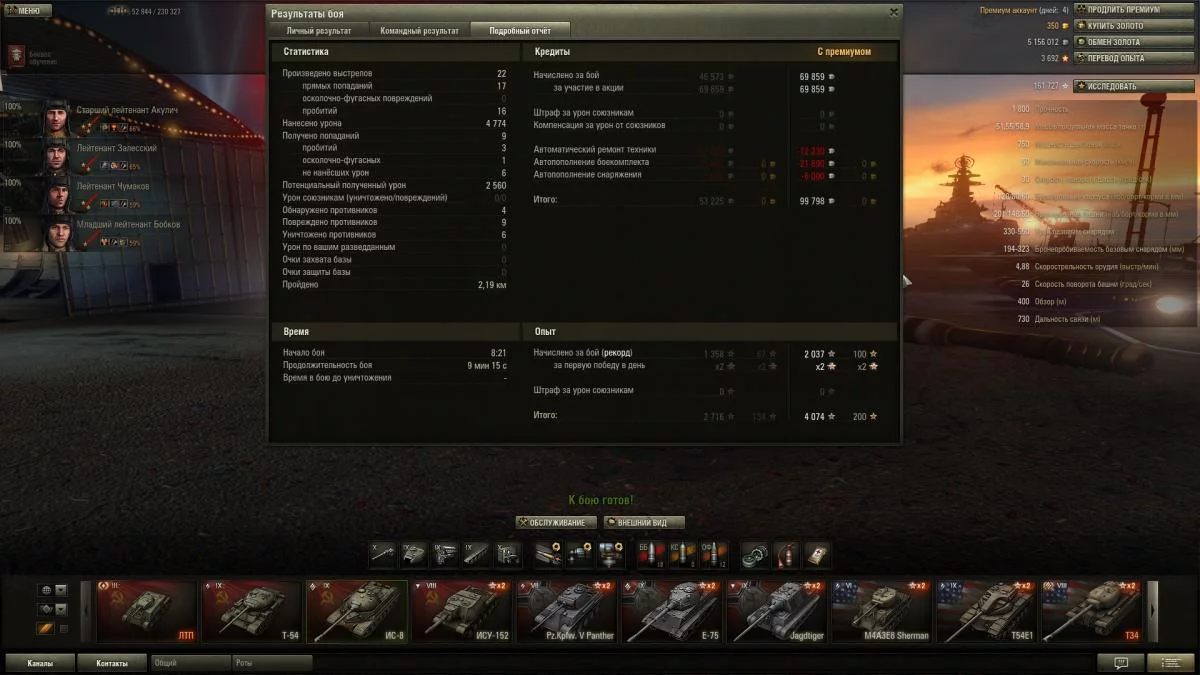Click the vehicle type filter icon

(45, 609)
